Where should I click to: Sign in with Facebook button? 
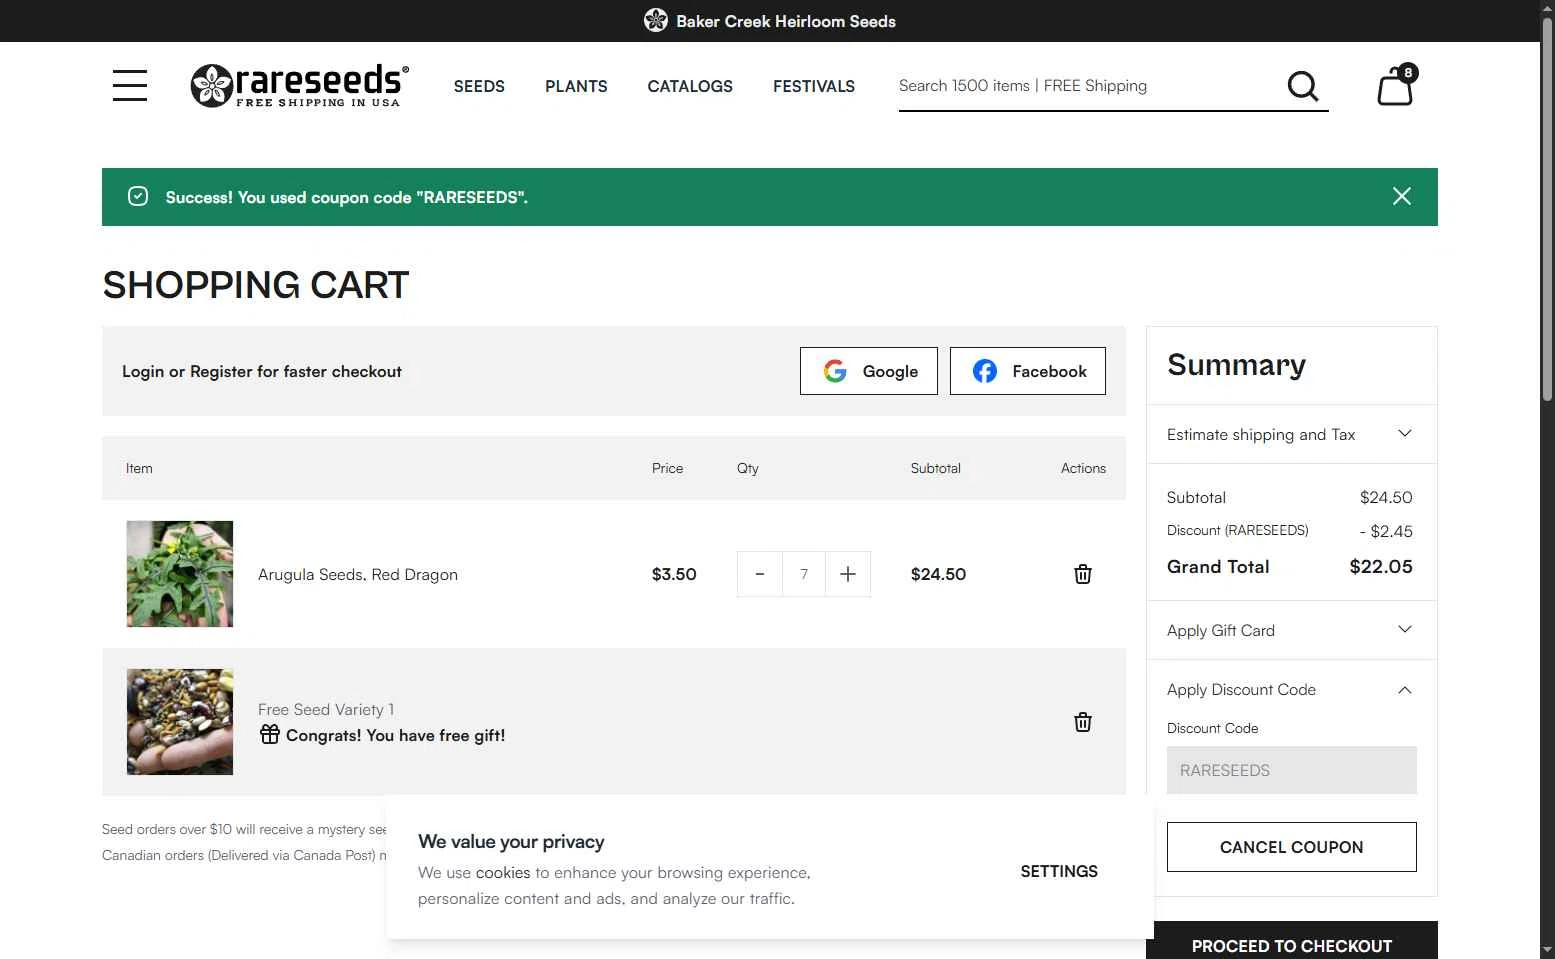coord(1028,371)
